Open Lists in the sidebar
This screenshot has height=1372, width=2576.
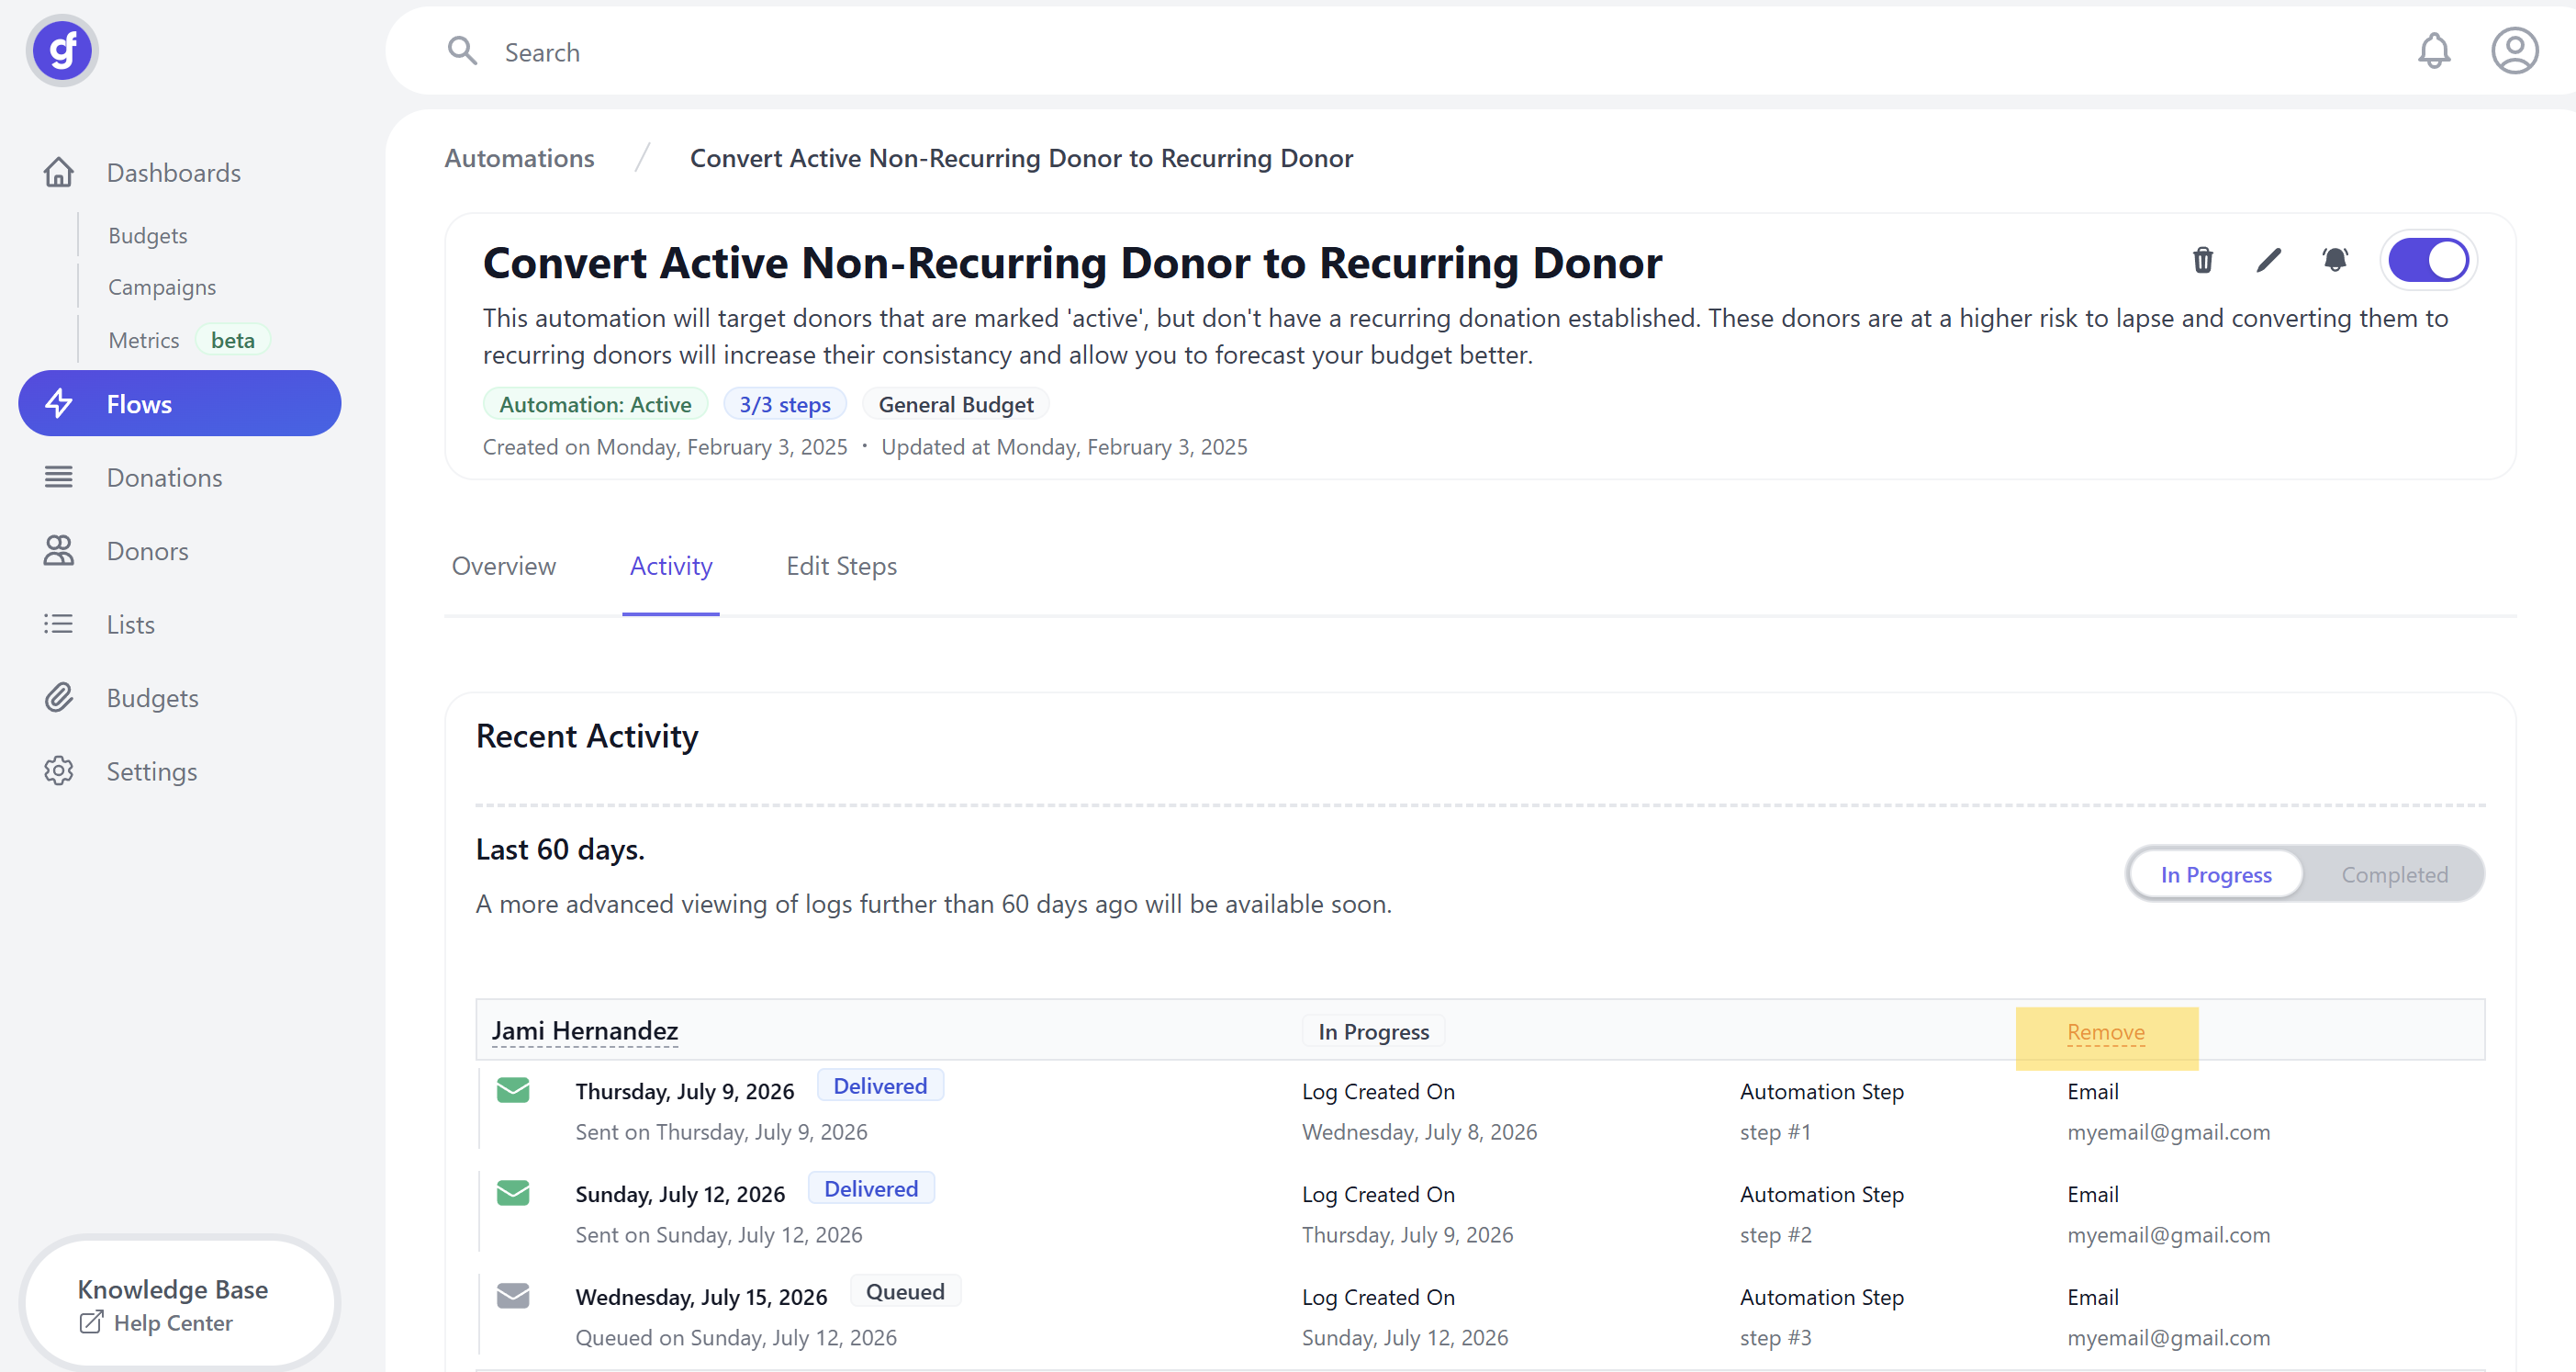[131, 625]
